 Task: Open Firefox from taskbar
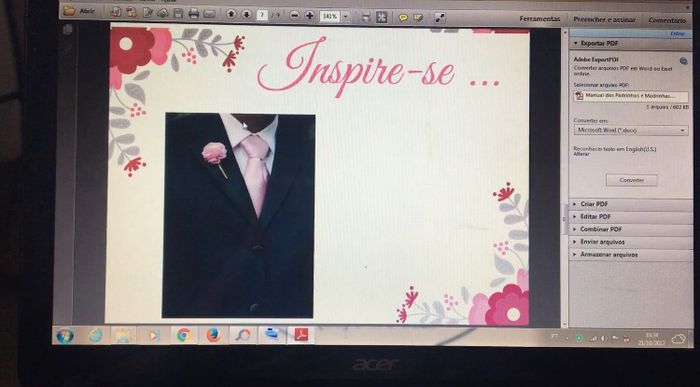click(x=213, y=335)
